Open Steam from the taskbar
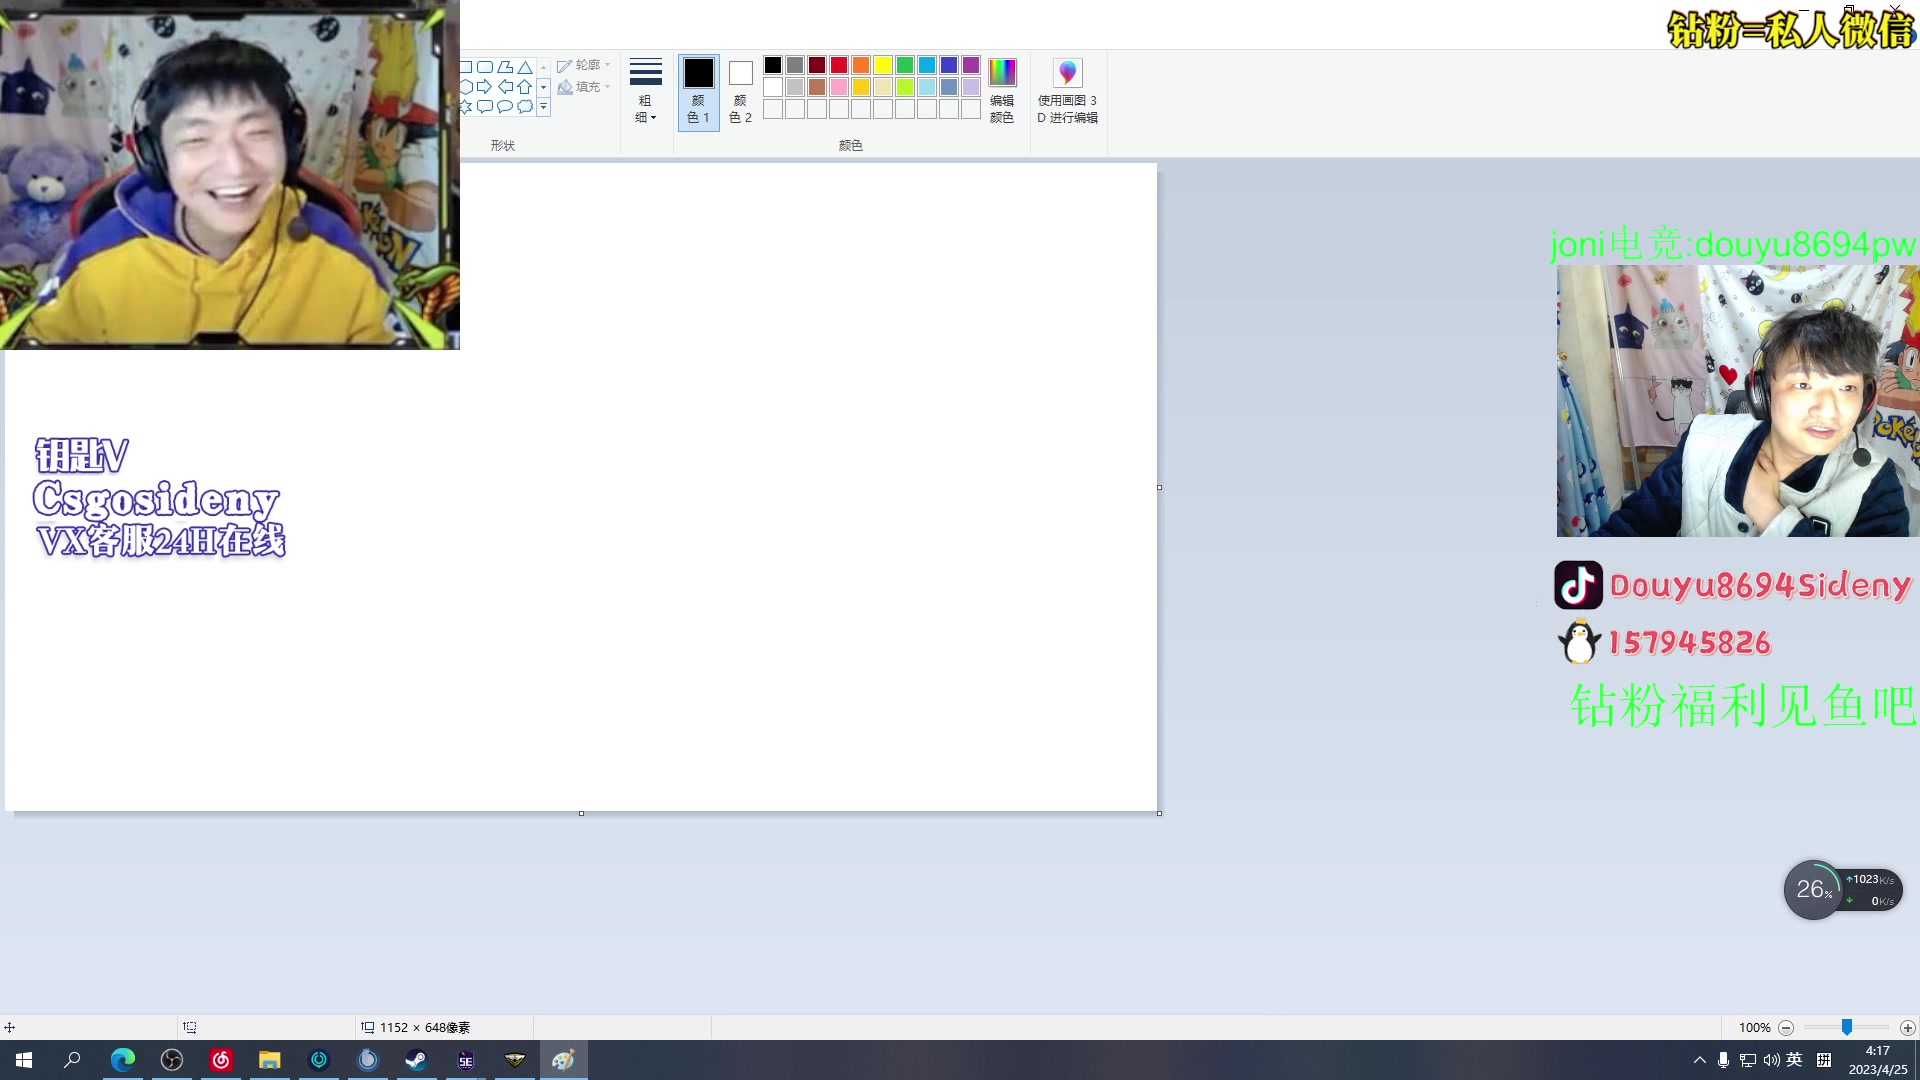1920x1080 pixels. coord(416,1060)
